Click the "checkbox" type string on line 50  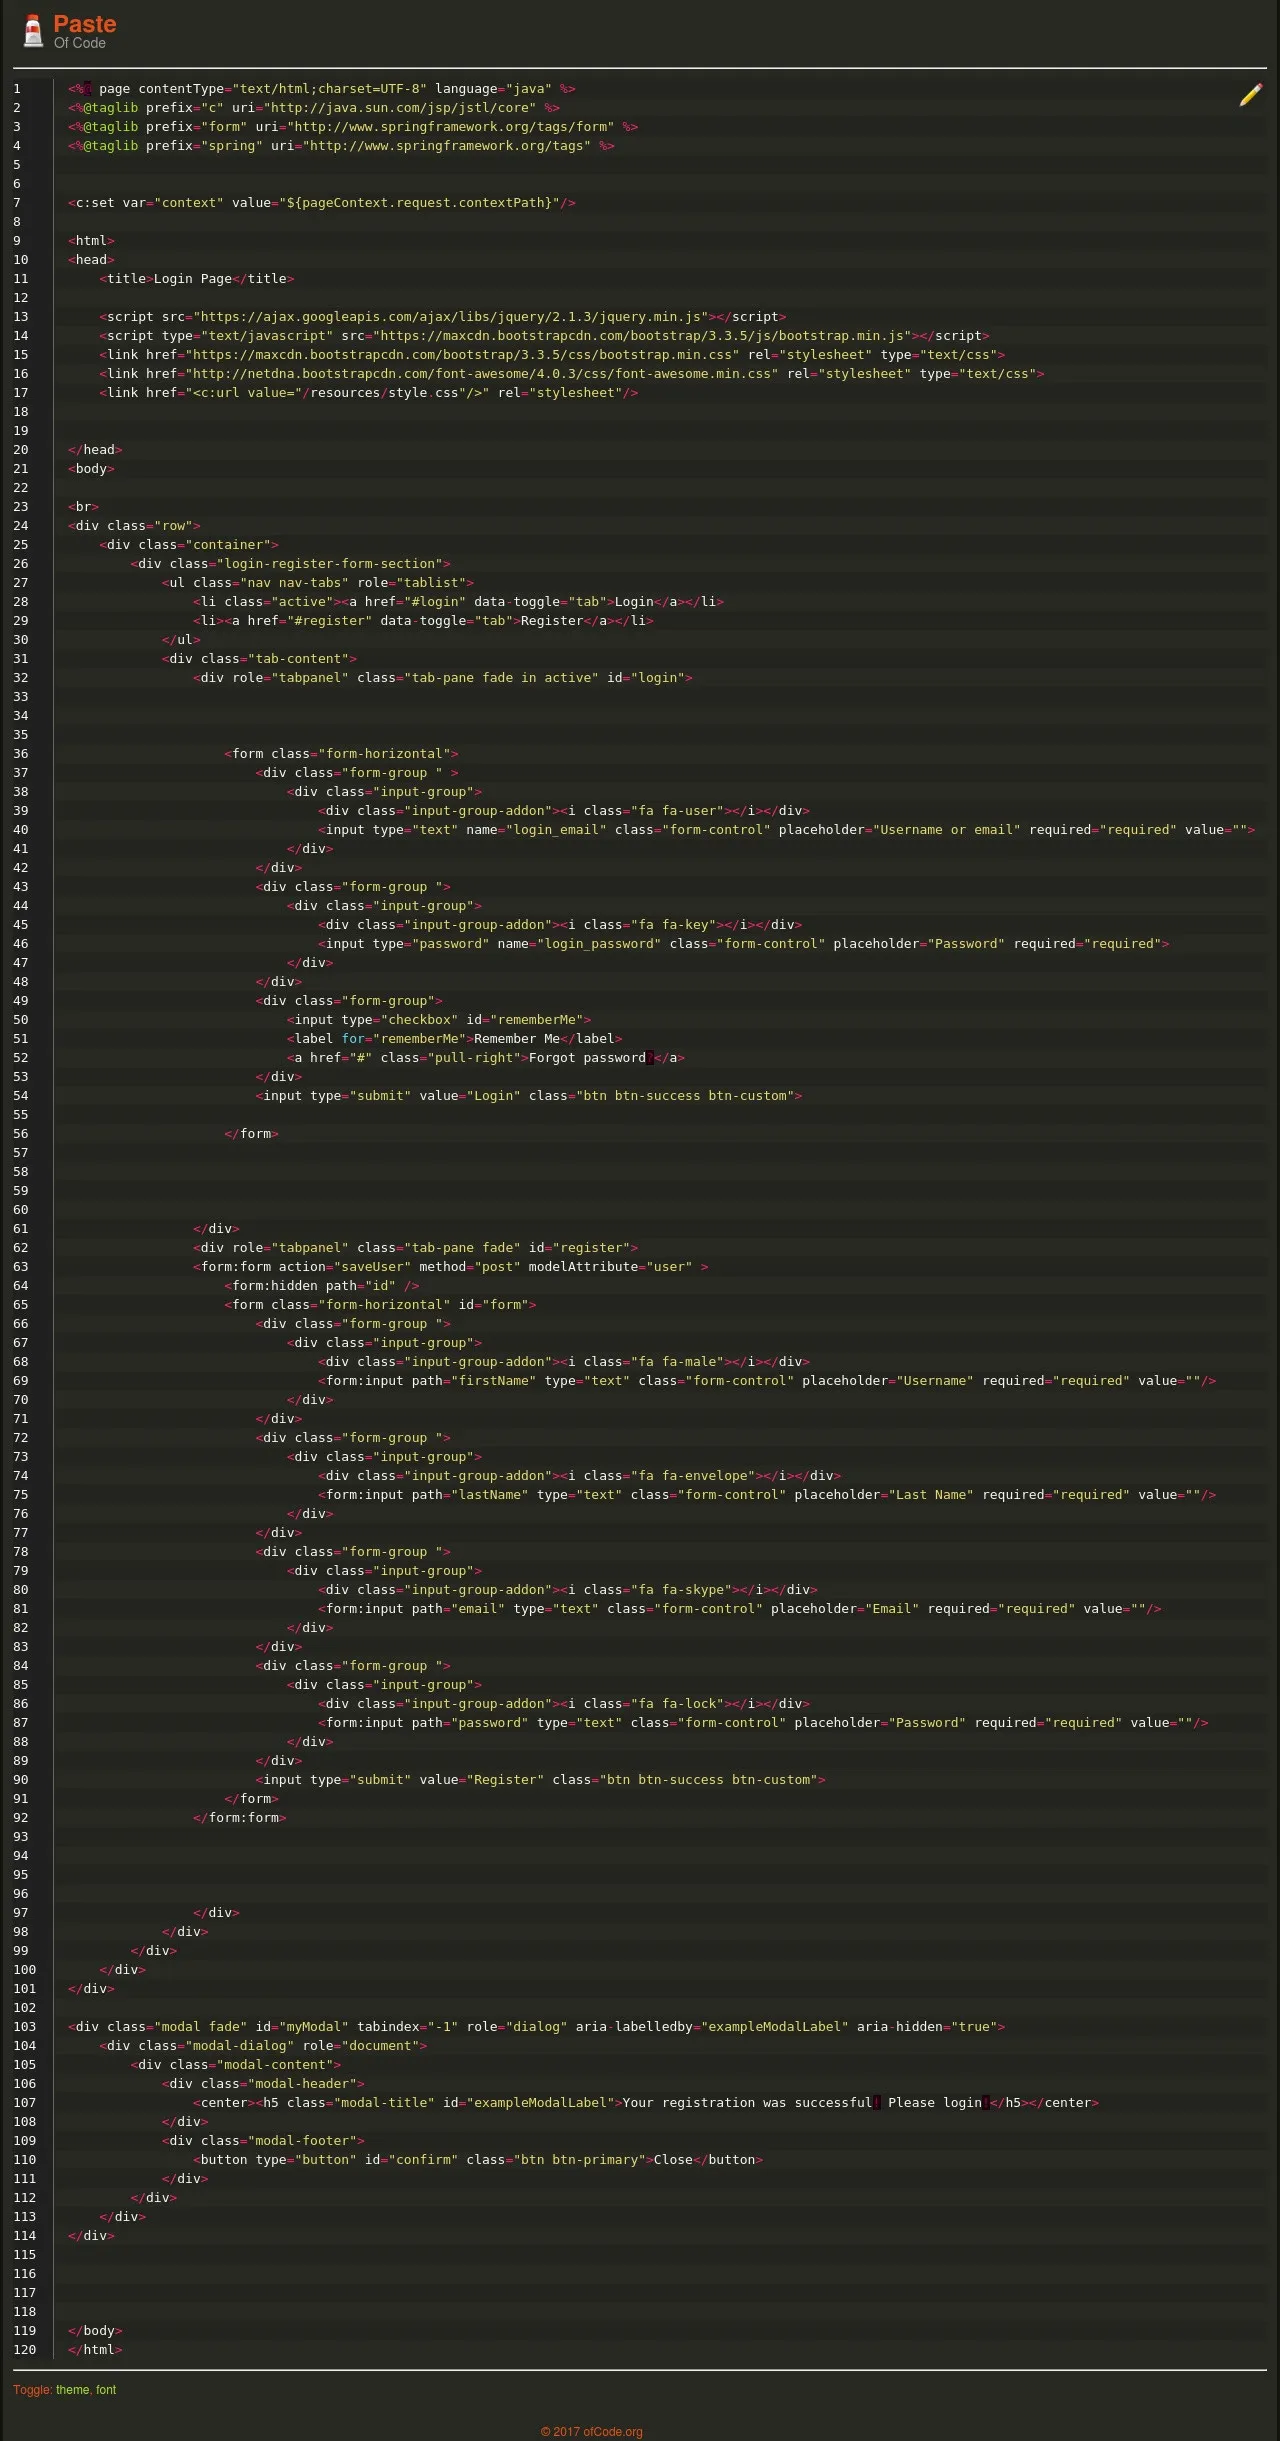tap(419, 1020)
